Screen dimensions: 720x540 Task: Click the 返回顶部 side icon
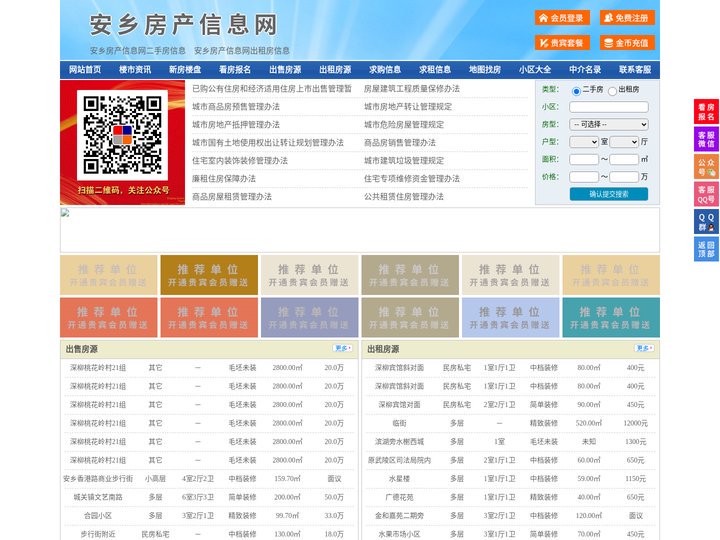[x=706, y=249]
